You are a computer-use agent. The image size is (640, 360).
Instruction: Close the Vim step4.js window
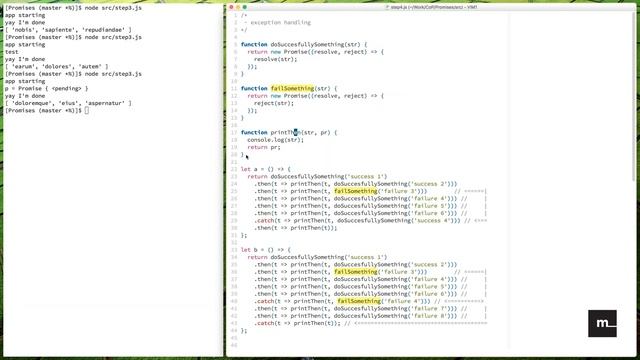tap(231, 7)
